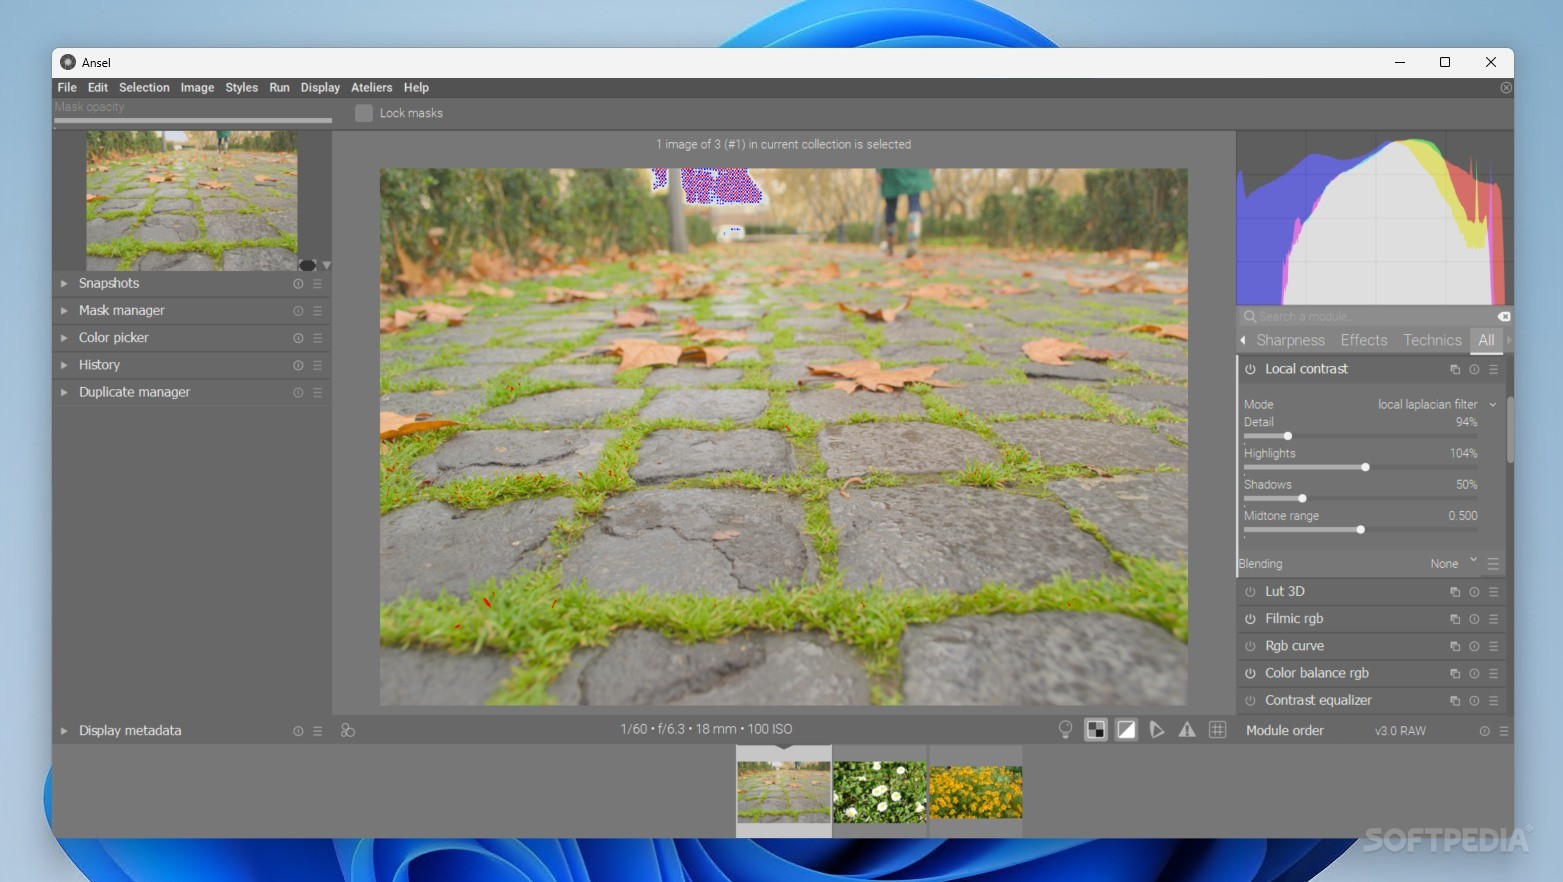This screenshot has width=1563, height=882.
Task: Open the Ateliers menu
Action: click(x=371, y=88)
